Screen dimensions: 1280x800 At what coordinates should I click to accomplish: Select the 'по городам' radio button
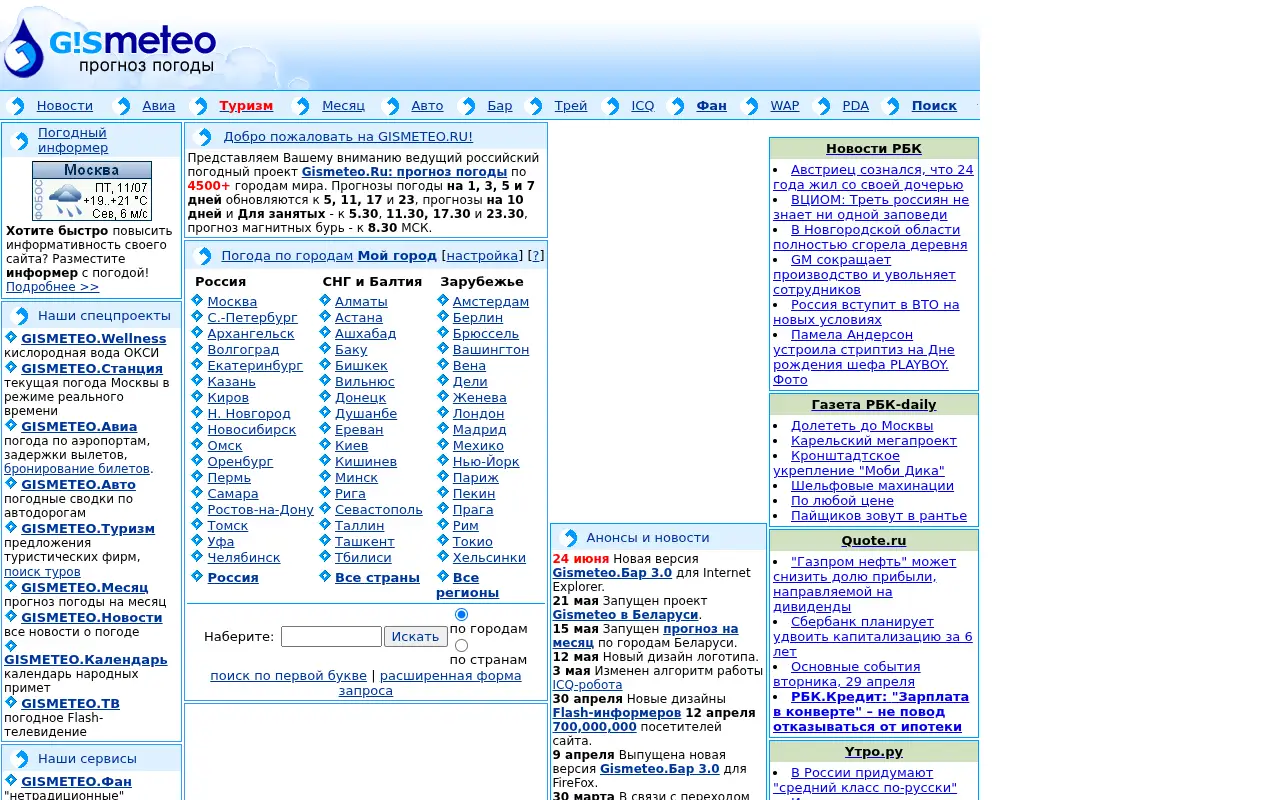(461, 614)
